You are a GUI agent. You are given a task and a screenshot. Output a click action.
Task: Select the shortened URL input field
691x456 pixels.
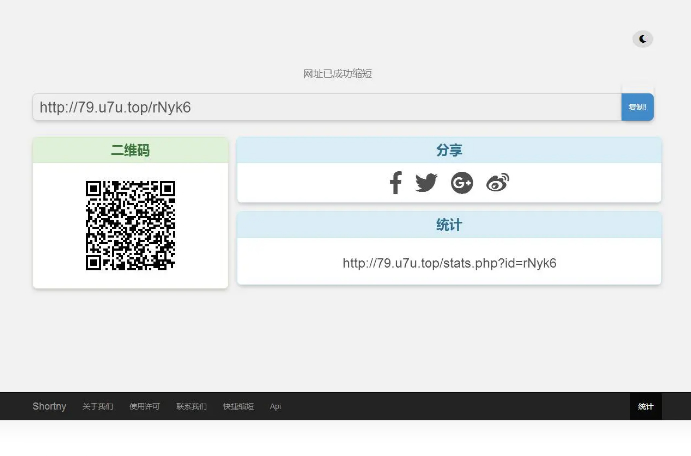click(327, 107)
